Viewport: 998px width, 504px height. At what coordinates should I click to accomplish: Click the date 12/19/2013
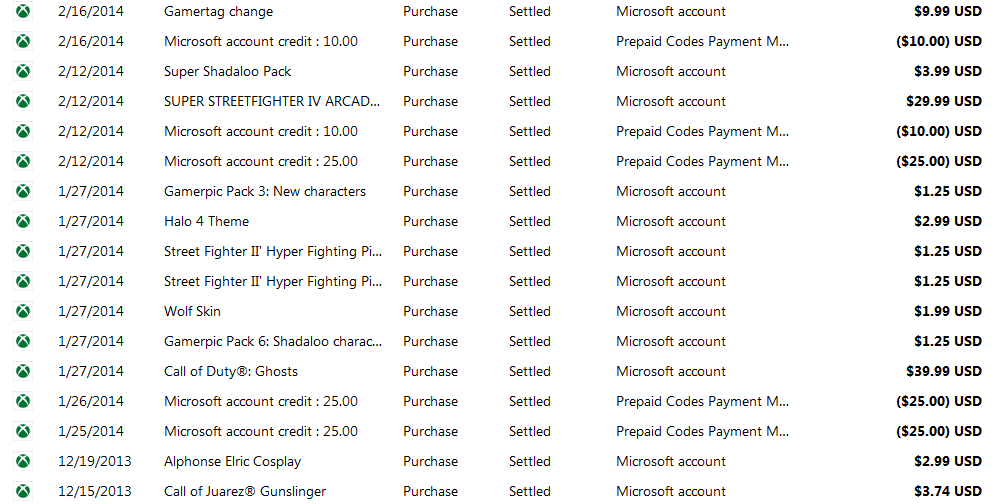[95, 461]
